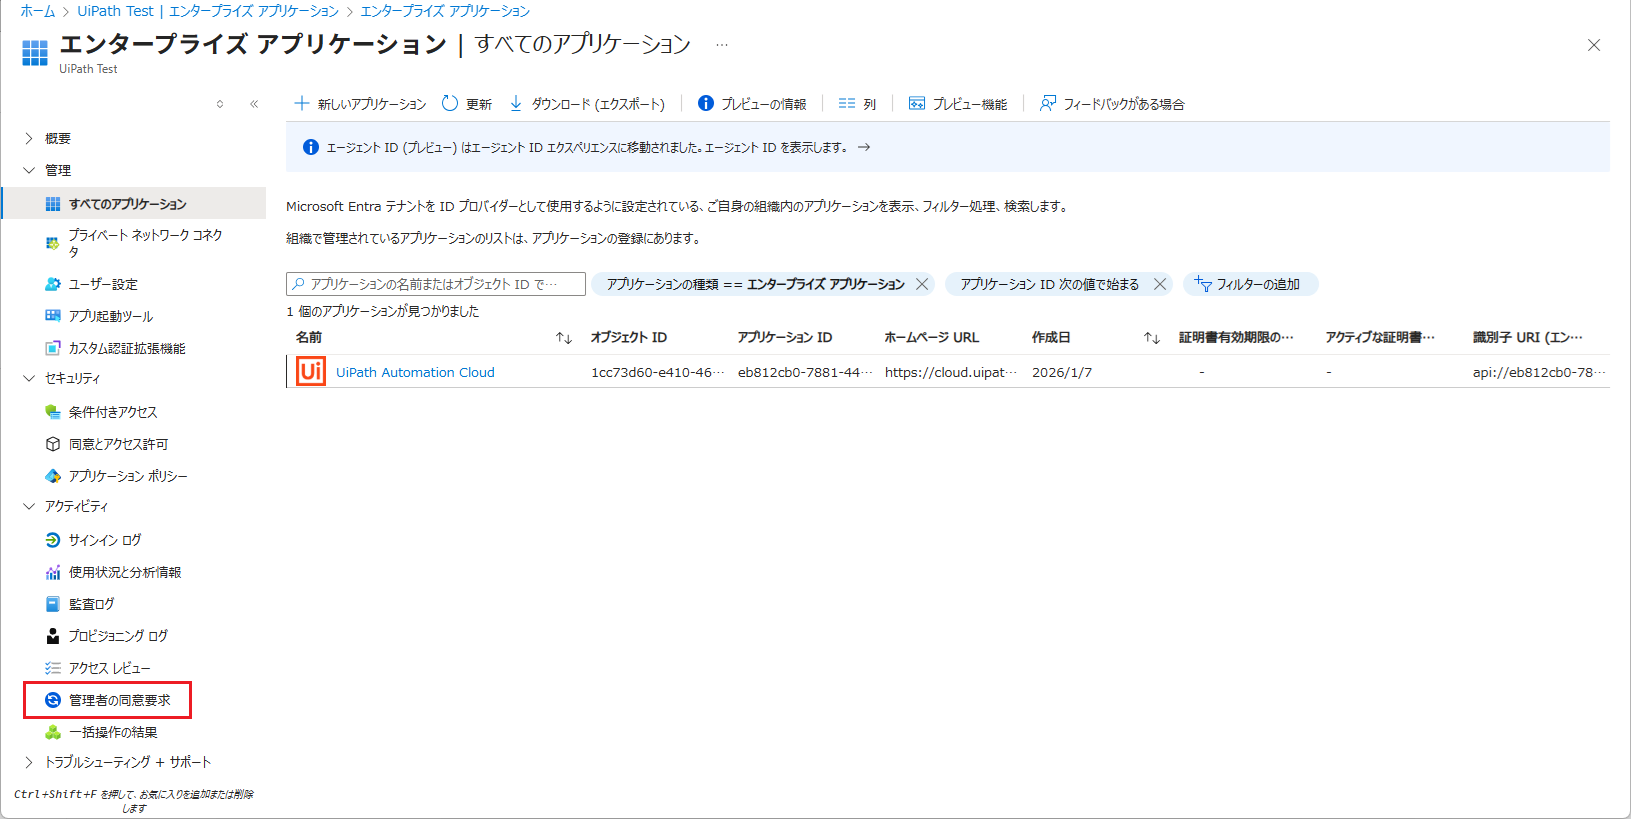
Task: Click the 使用状況と分析情報 chart icon
Action: coord(53,572)
